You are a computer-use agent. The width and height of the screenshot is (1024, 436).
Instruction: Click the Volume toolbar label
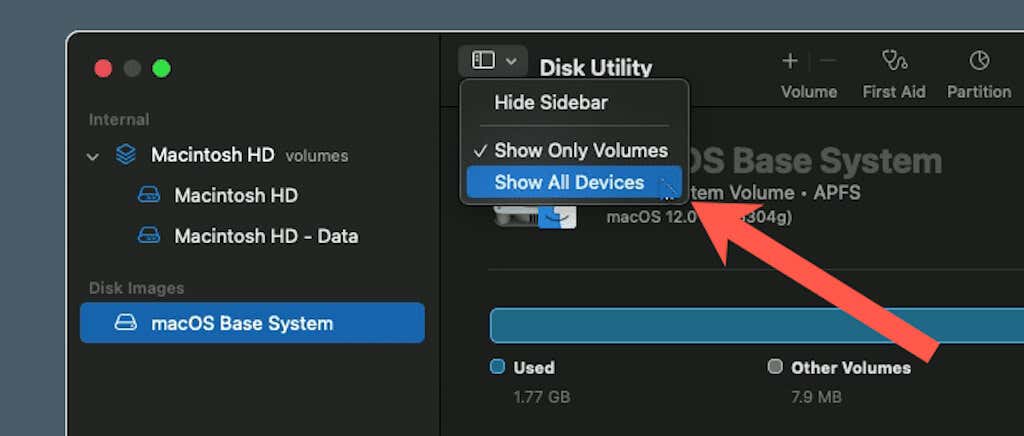click(808, 92)
